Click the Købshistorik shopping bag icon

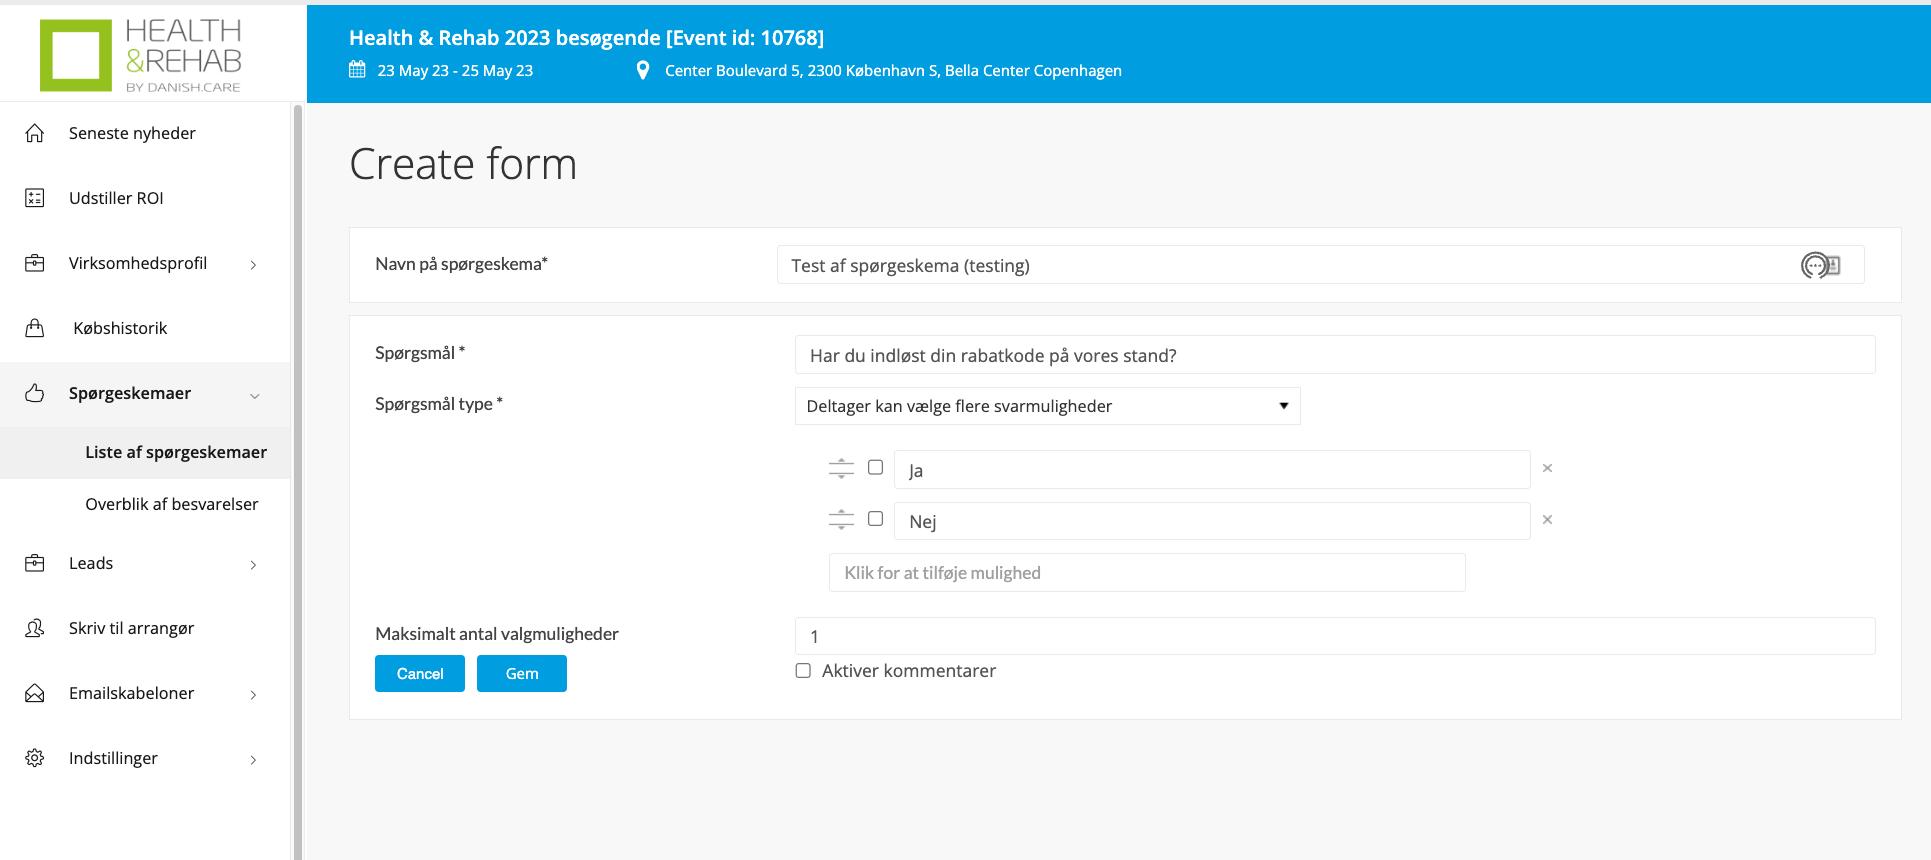(x=35, y=328)
